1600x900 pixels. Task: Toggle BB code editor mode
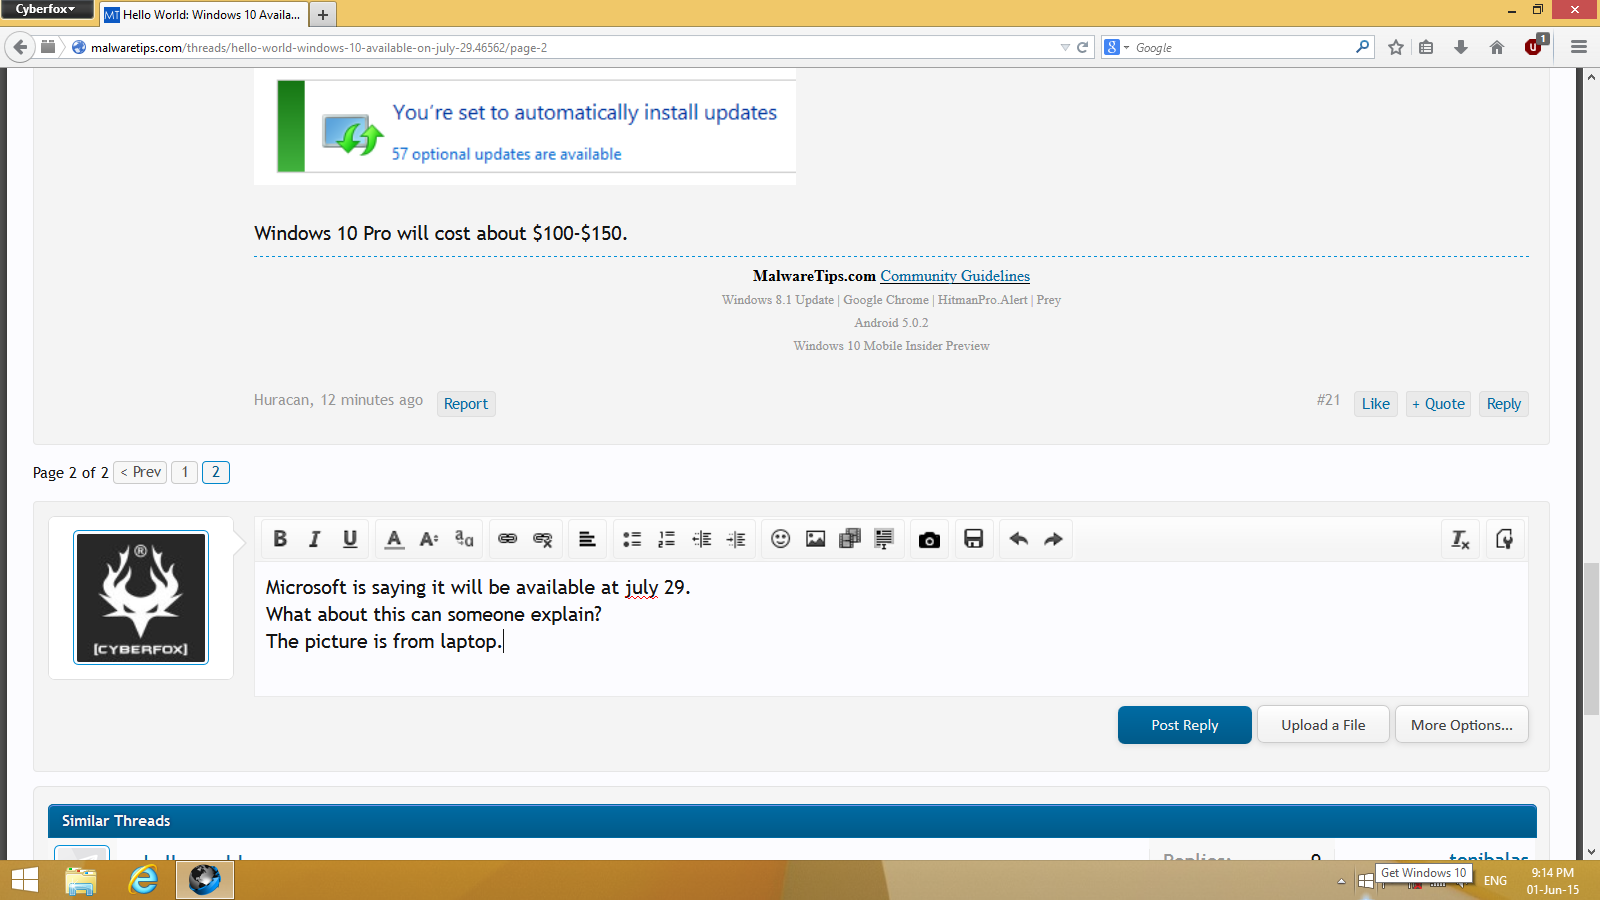(x=1504, y=539)
